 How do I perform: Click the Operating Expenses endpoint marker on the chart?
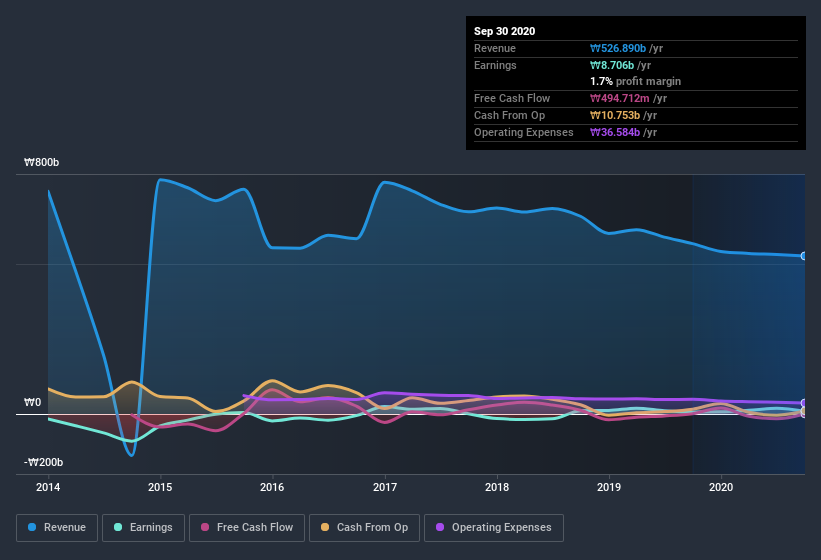[804, 403]
